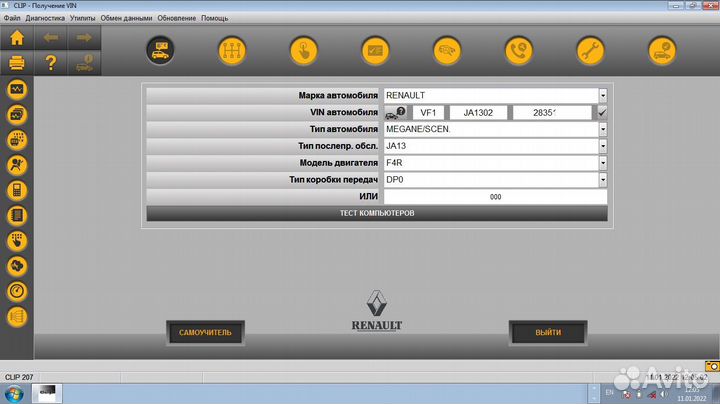Click the VIN field containing 2835
This screenshot has width=720, height=404.
point(552,112)
